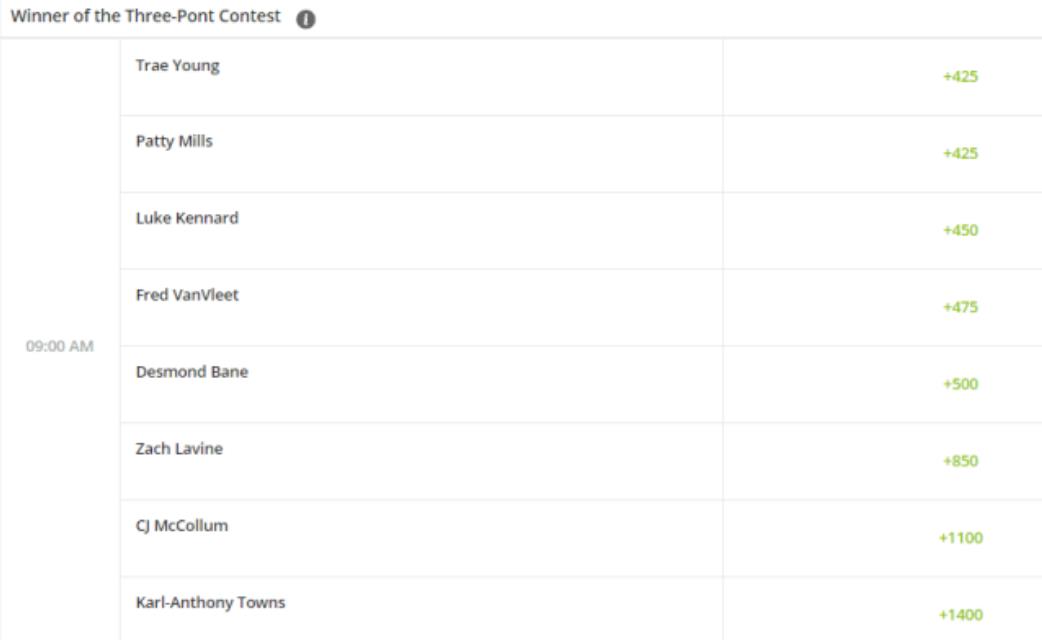The height and width of the screenshot is (640, 1042).
Task: Click empty area in Zach Lavine row
Action: (x=465, y=461)
